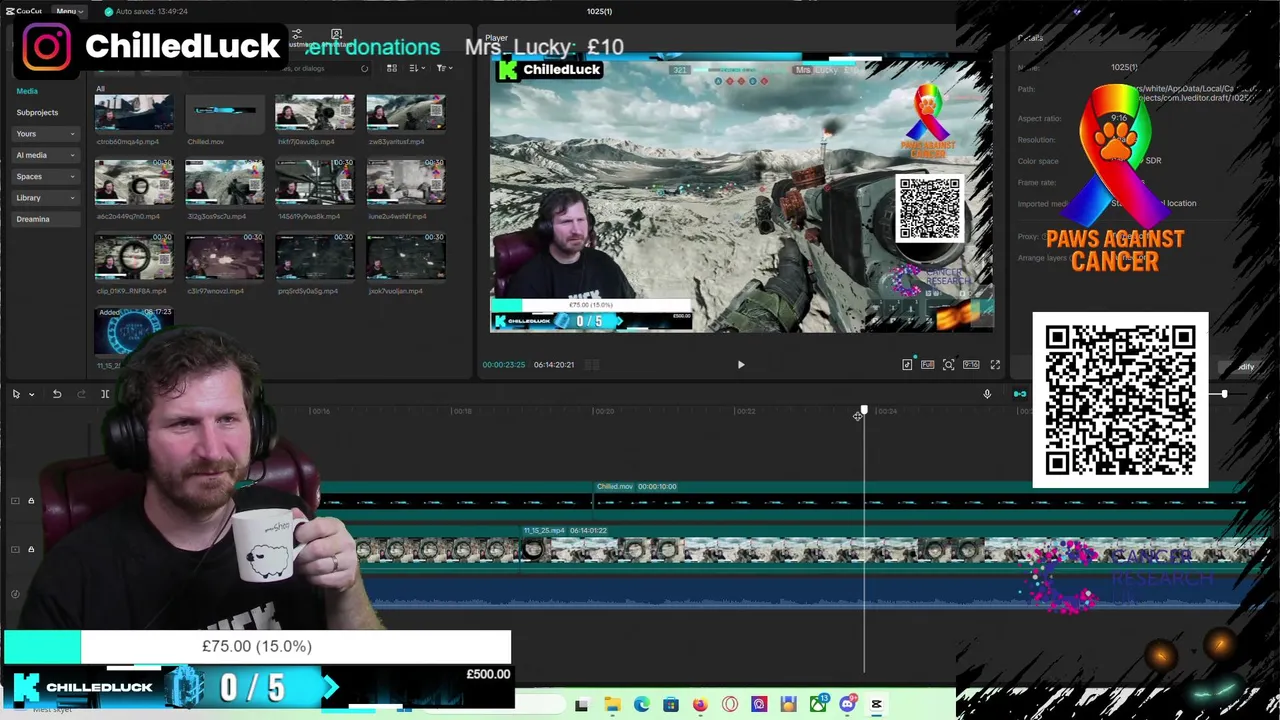
Task: Expand the Library section
Action: (x=45, y=198)
